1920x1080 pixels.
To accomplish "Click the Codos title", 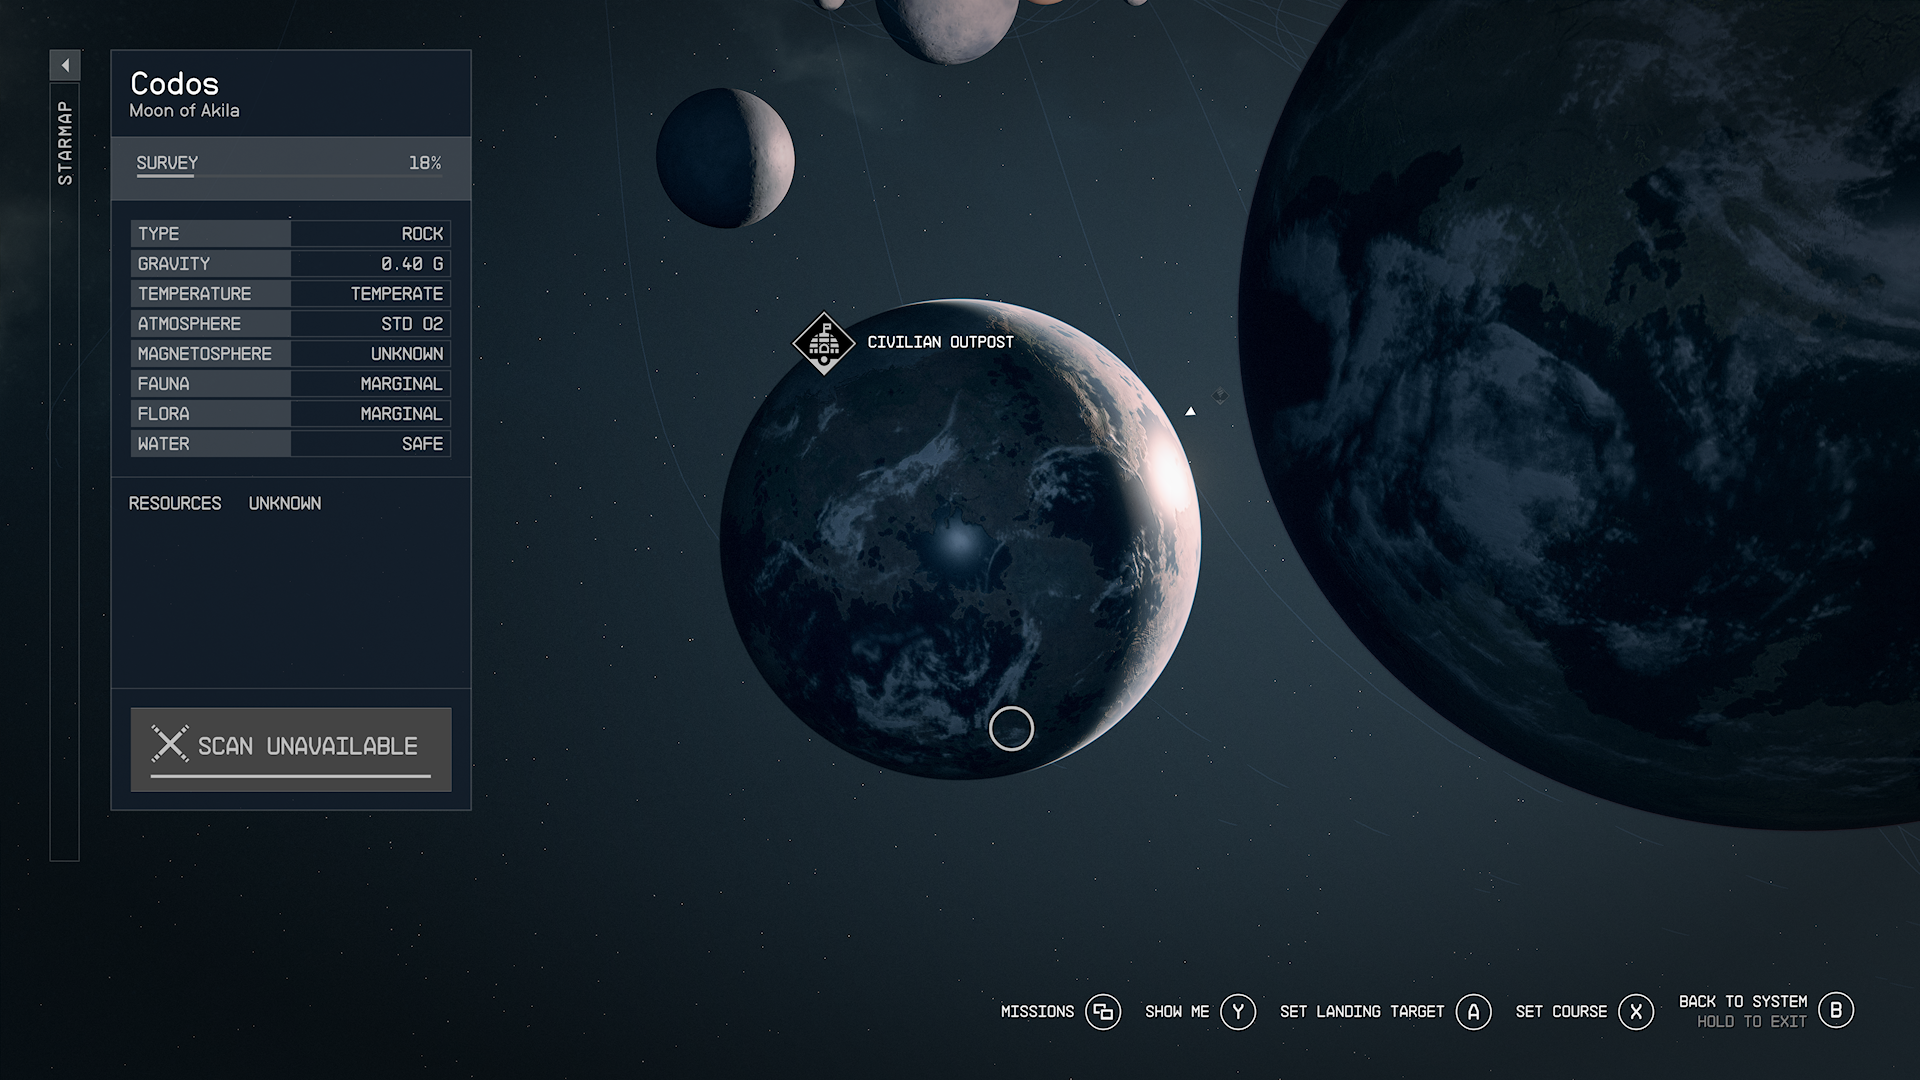I will [174, 83].
